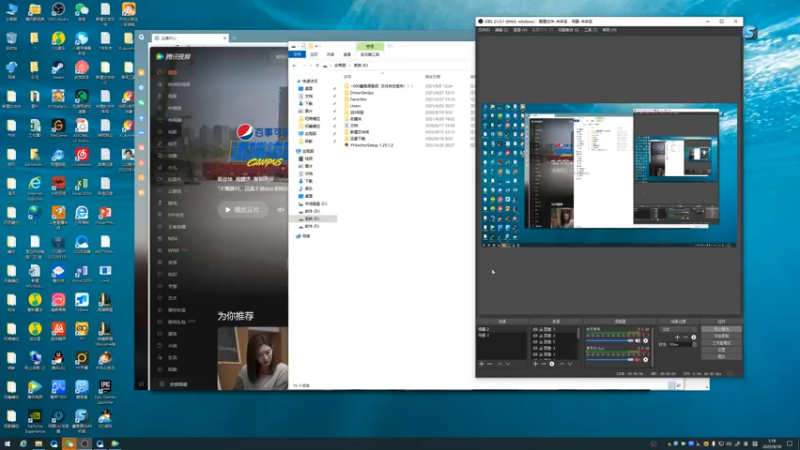Remove scene transition with minus icon

(x=686, y=337)
